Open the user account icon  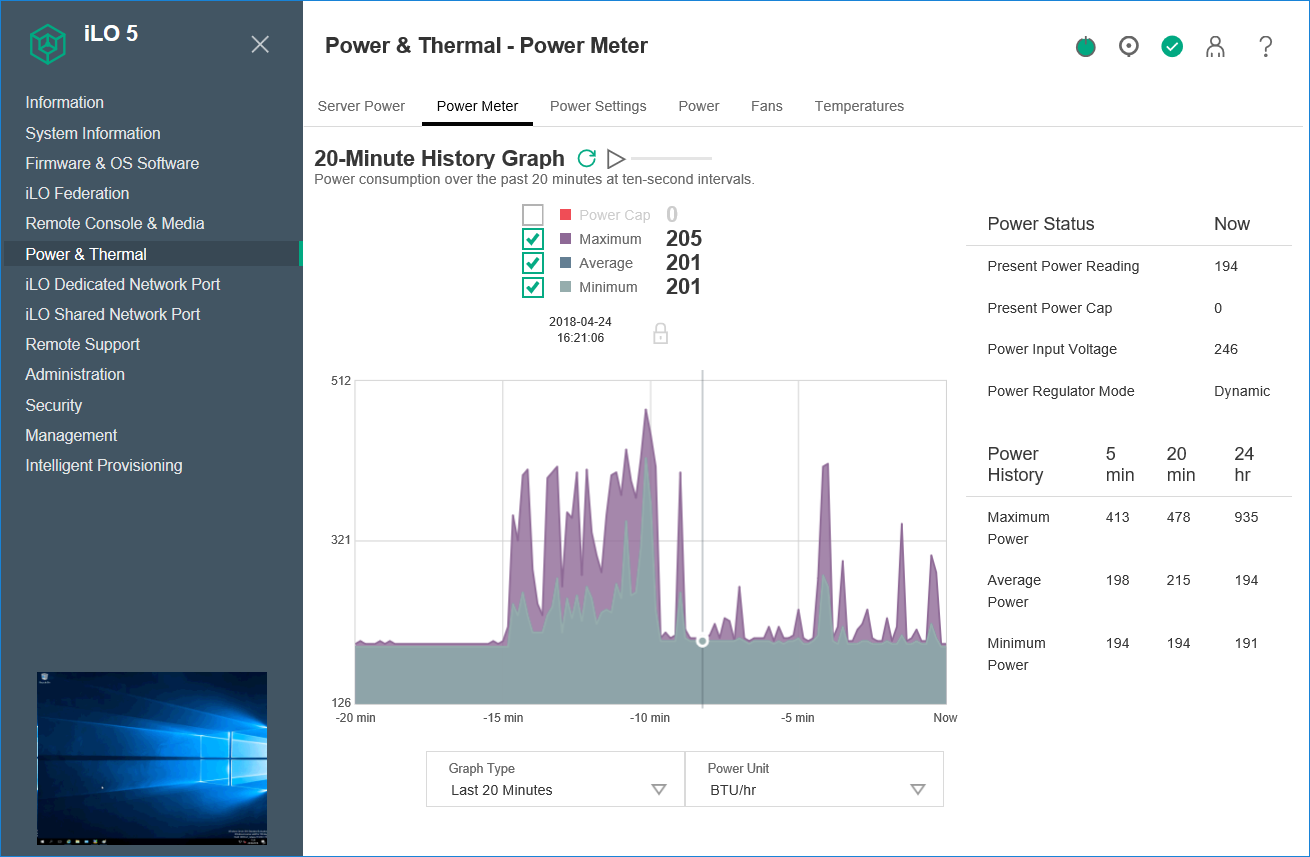point(1215,47)
